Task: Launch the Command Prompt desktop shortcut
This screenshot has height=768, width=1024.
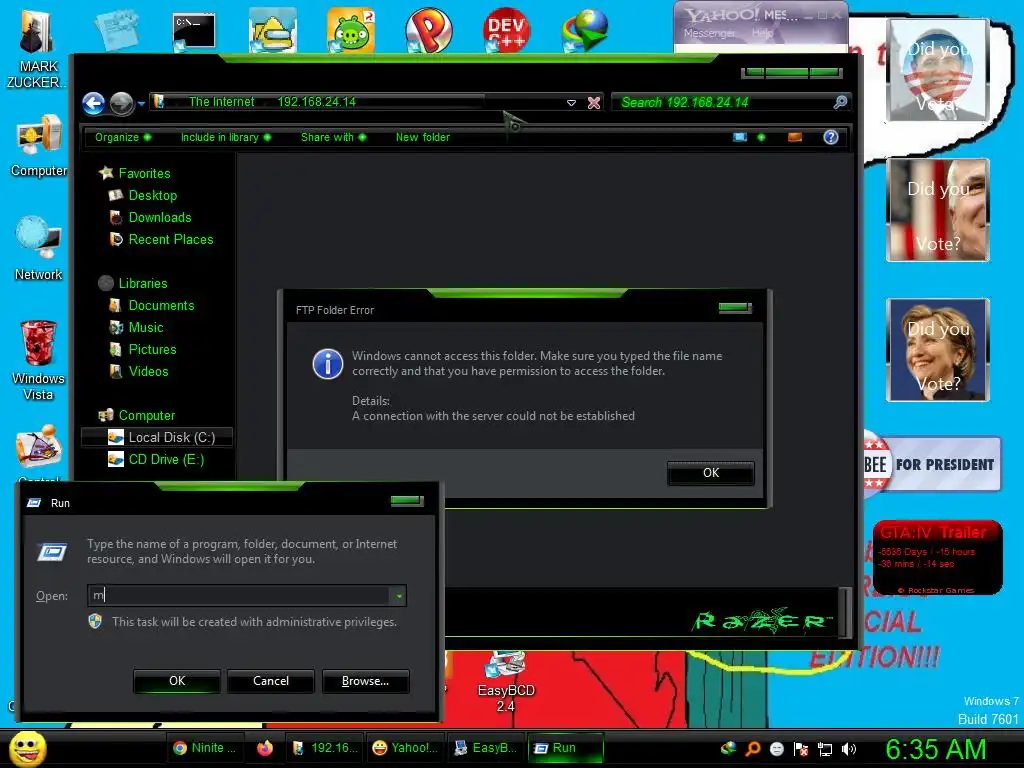Action: coord(194,31)
